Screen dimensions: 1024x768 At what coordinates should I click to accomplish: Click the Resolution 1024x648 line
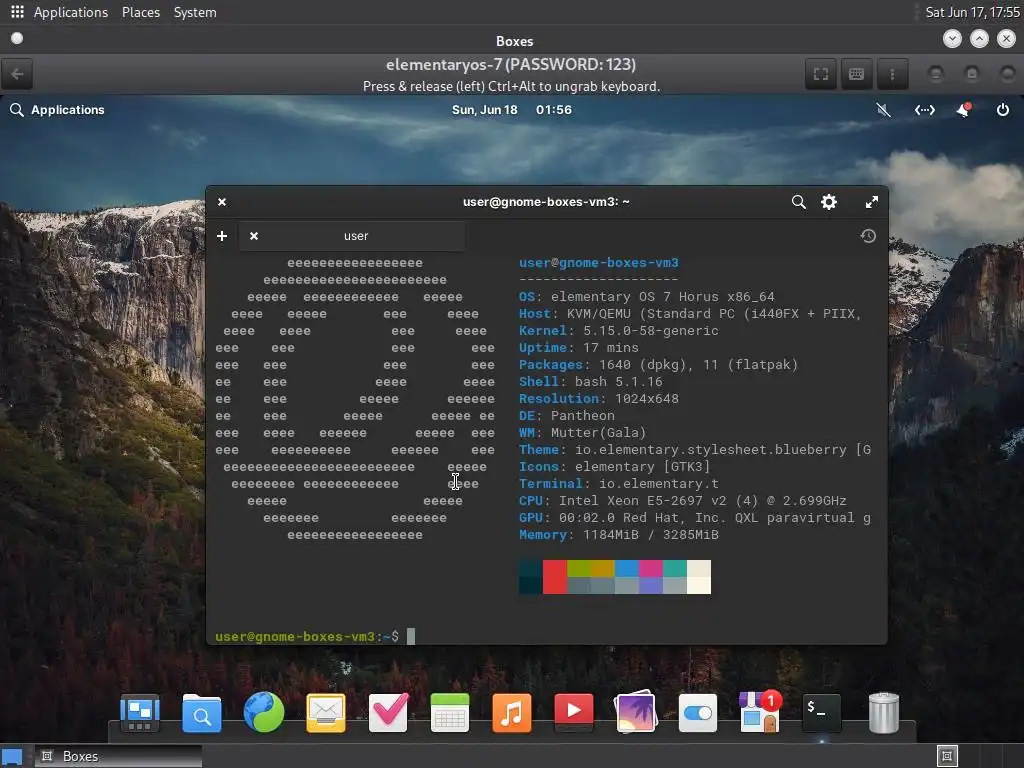pos(599,398)
